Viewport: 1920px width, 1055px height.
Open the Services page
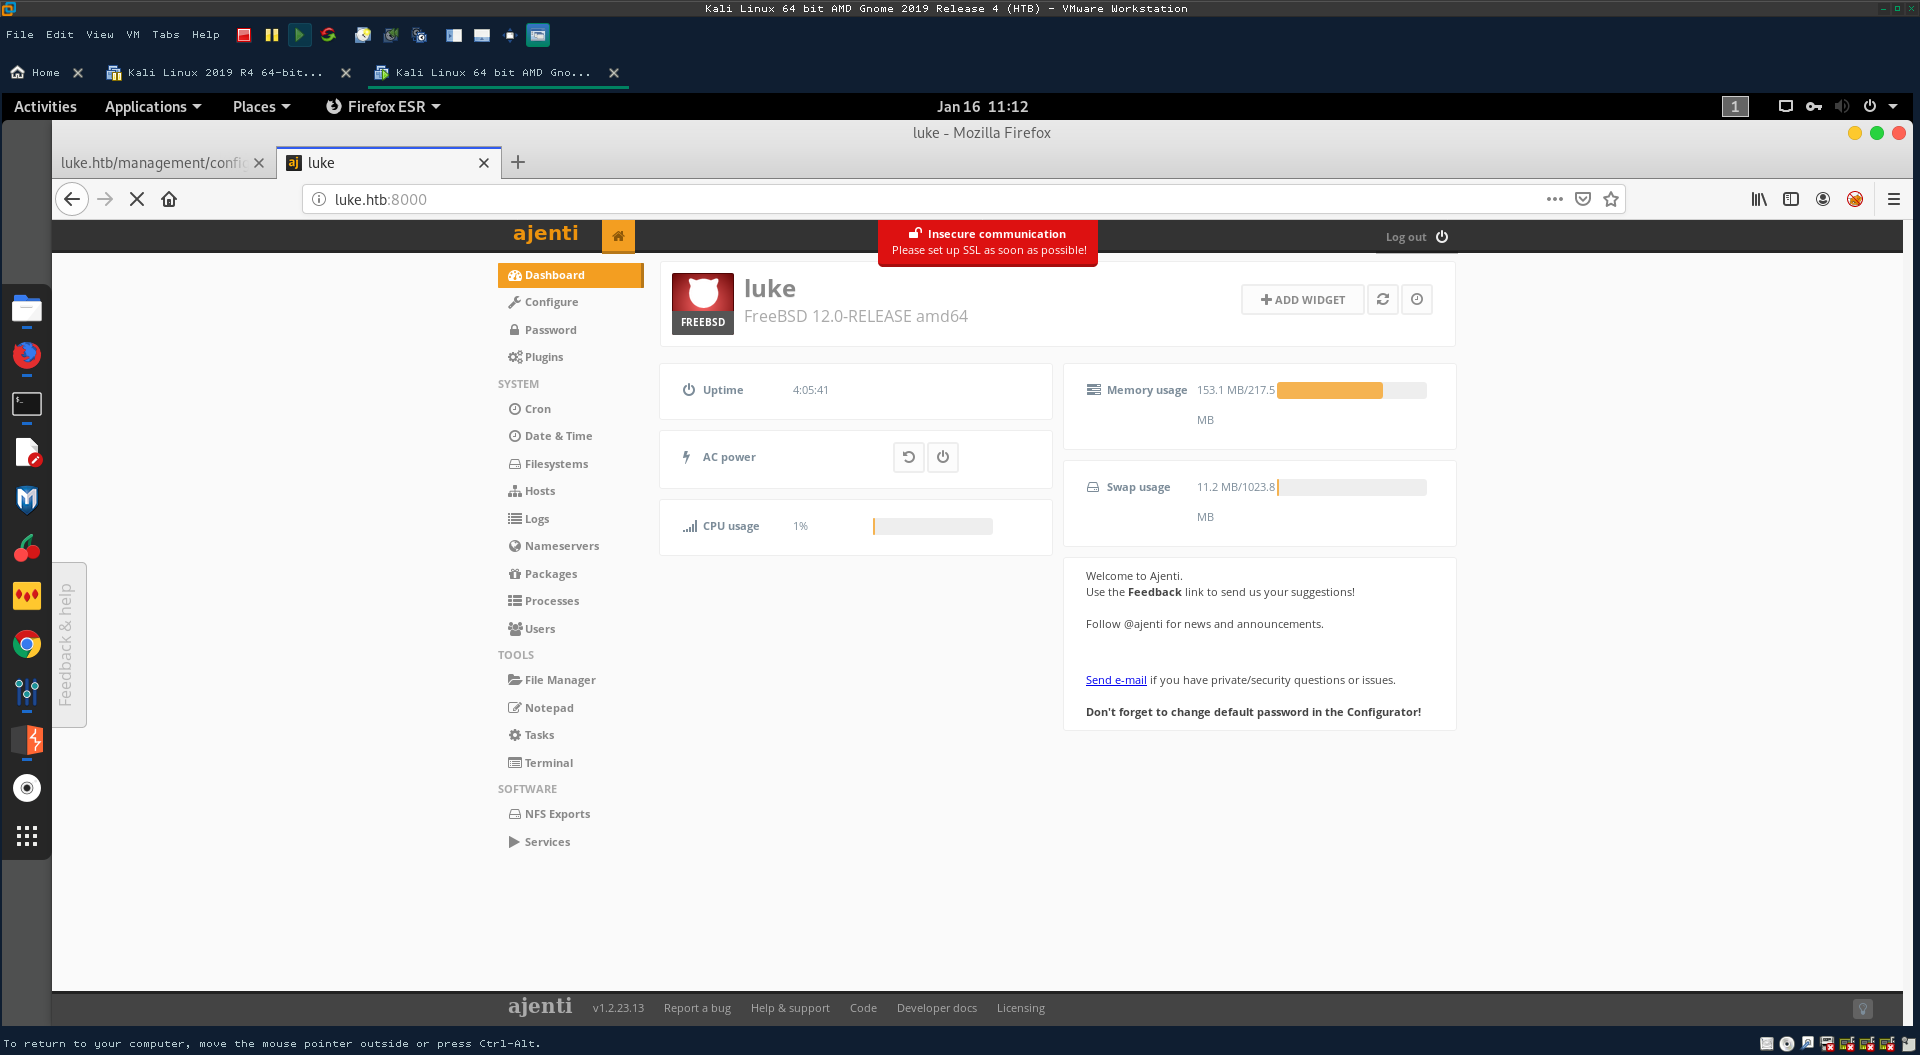coord(540,842)
